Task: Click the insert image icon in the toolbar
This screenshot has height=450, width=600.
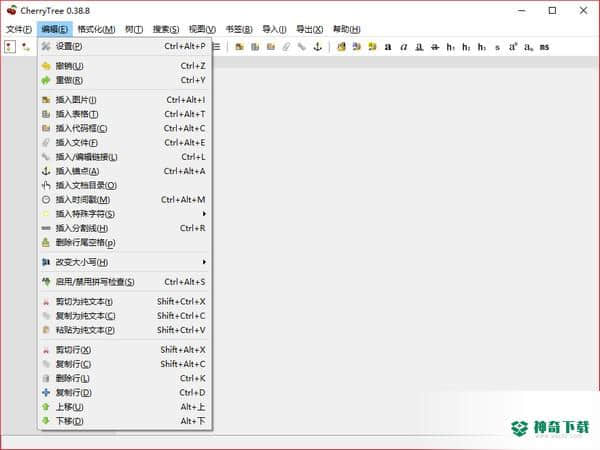Action: point(240,47)
